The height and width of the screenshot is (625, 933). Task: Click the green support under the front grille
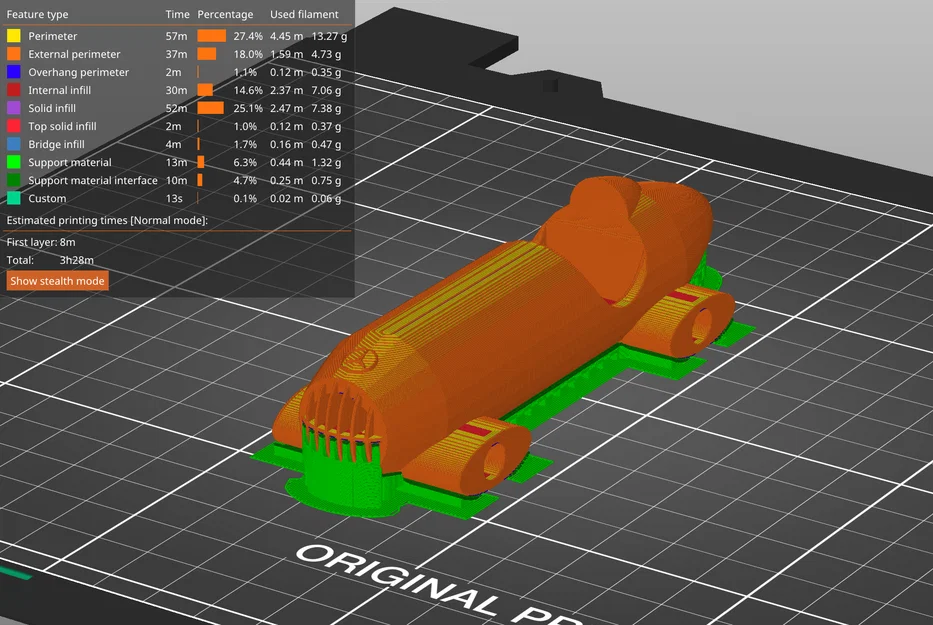click(339, 476)
